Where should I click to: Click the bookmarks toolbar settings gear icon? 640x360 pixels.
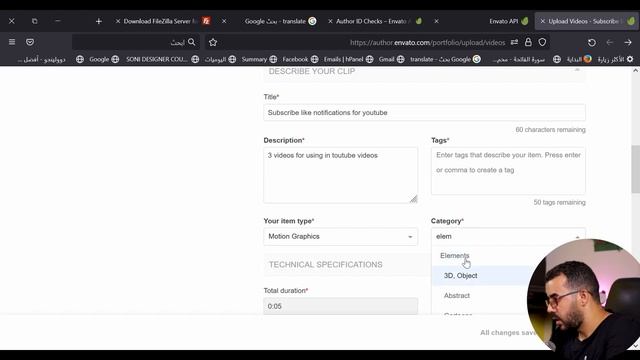[630, 59]
